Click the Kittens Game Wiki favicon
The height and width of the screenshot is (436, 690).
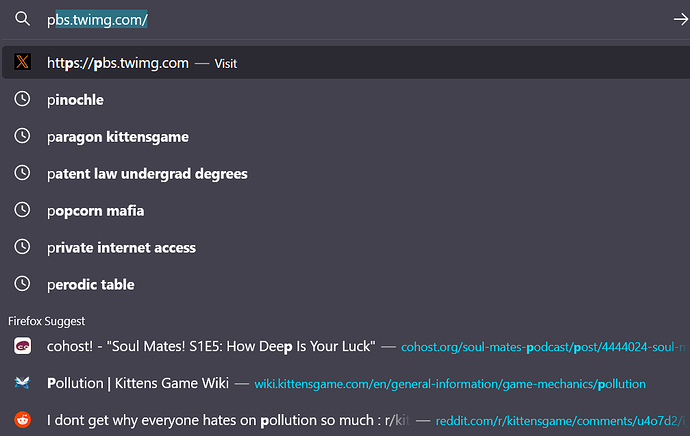tap(22, 383)
